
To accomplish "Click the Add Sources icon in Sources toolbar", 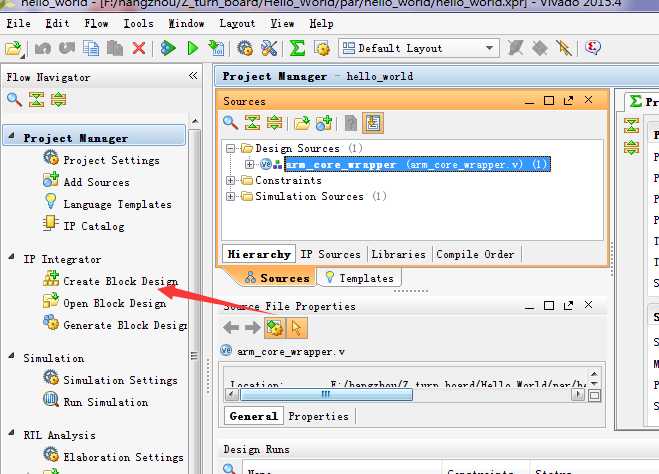I will [324, 123].
